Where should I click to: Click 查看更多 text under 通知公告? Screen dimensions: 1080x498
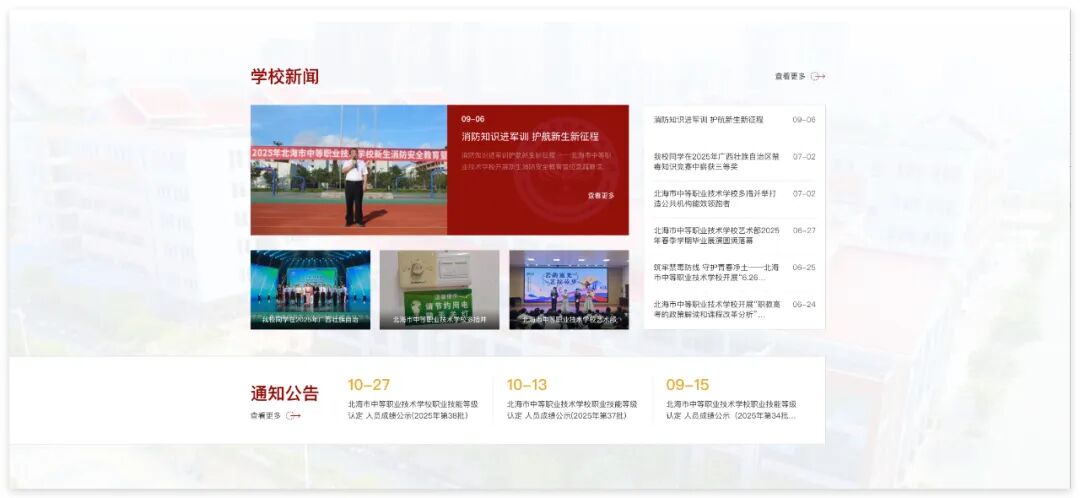265,416
